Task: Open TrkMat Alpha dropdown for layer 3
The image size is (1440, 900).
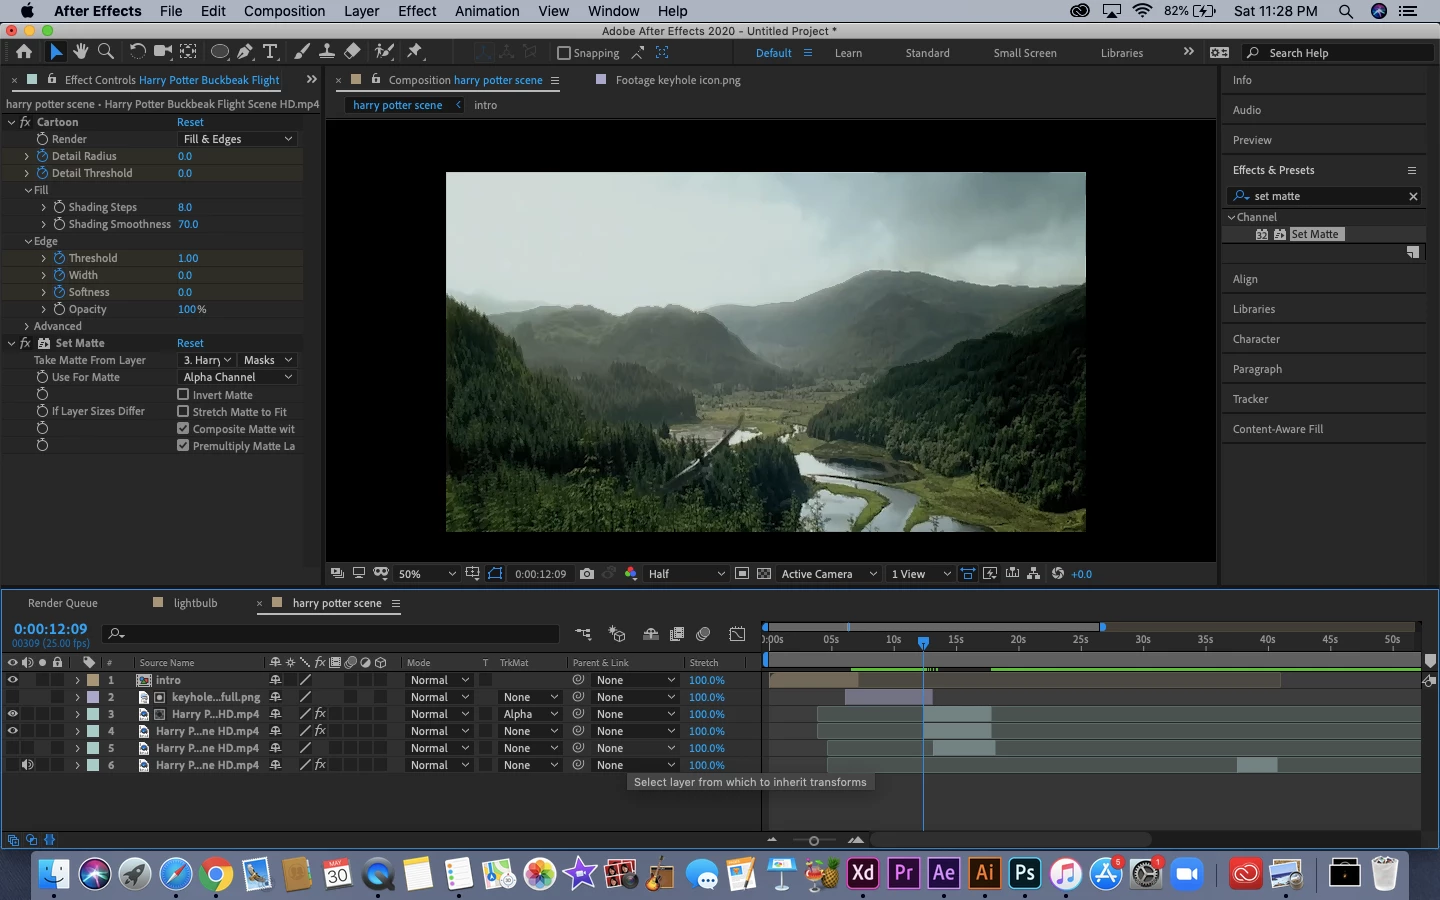Action: click(530, 714)
